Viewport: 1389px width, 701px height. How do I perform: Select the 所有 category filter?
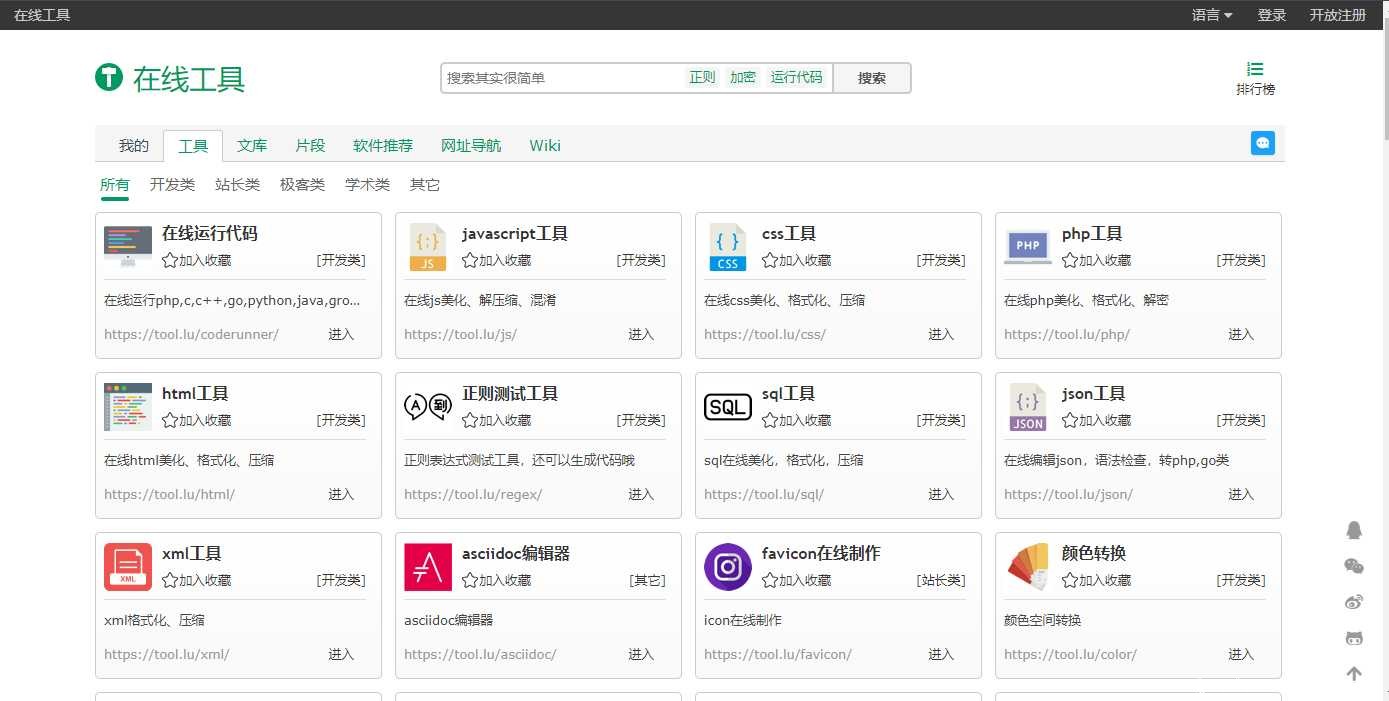point(115,185)
